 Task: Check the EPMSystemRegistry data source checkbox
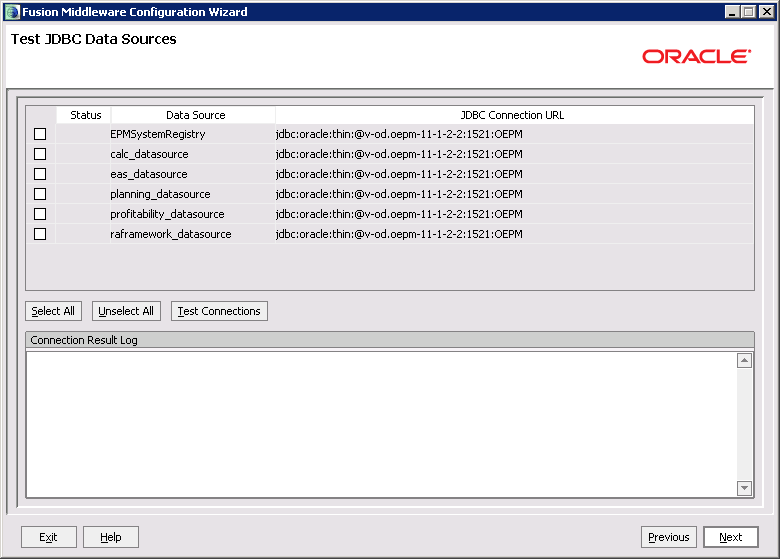click(40, 134)
